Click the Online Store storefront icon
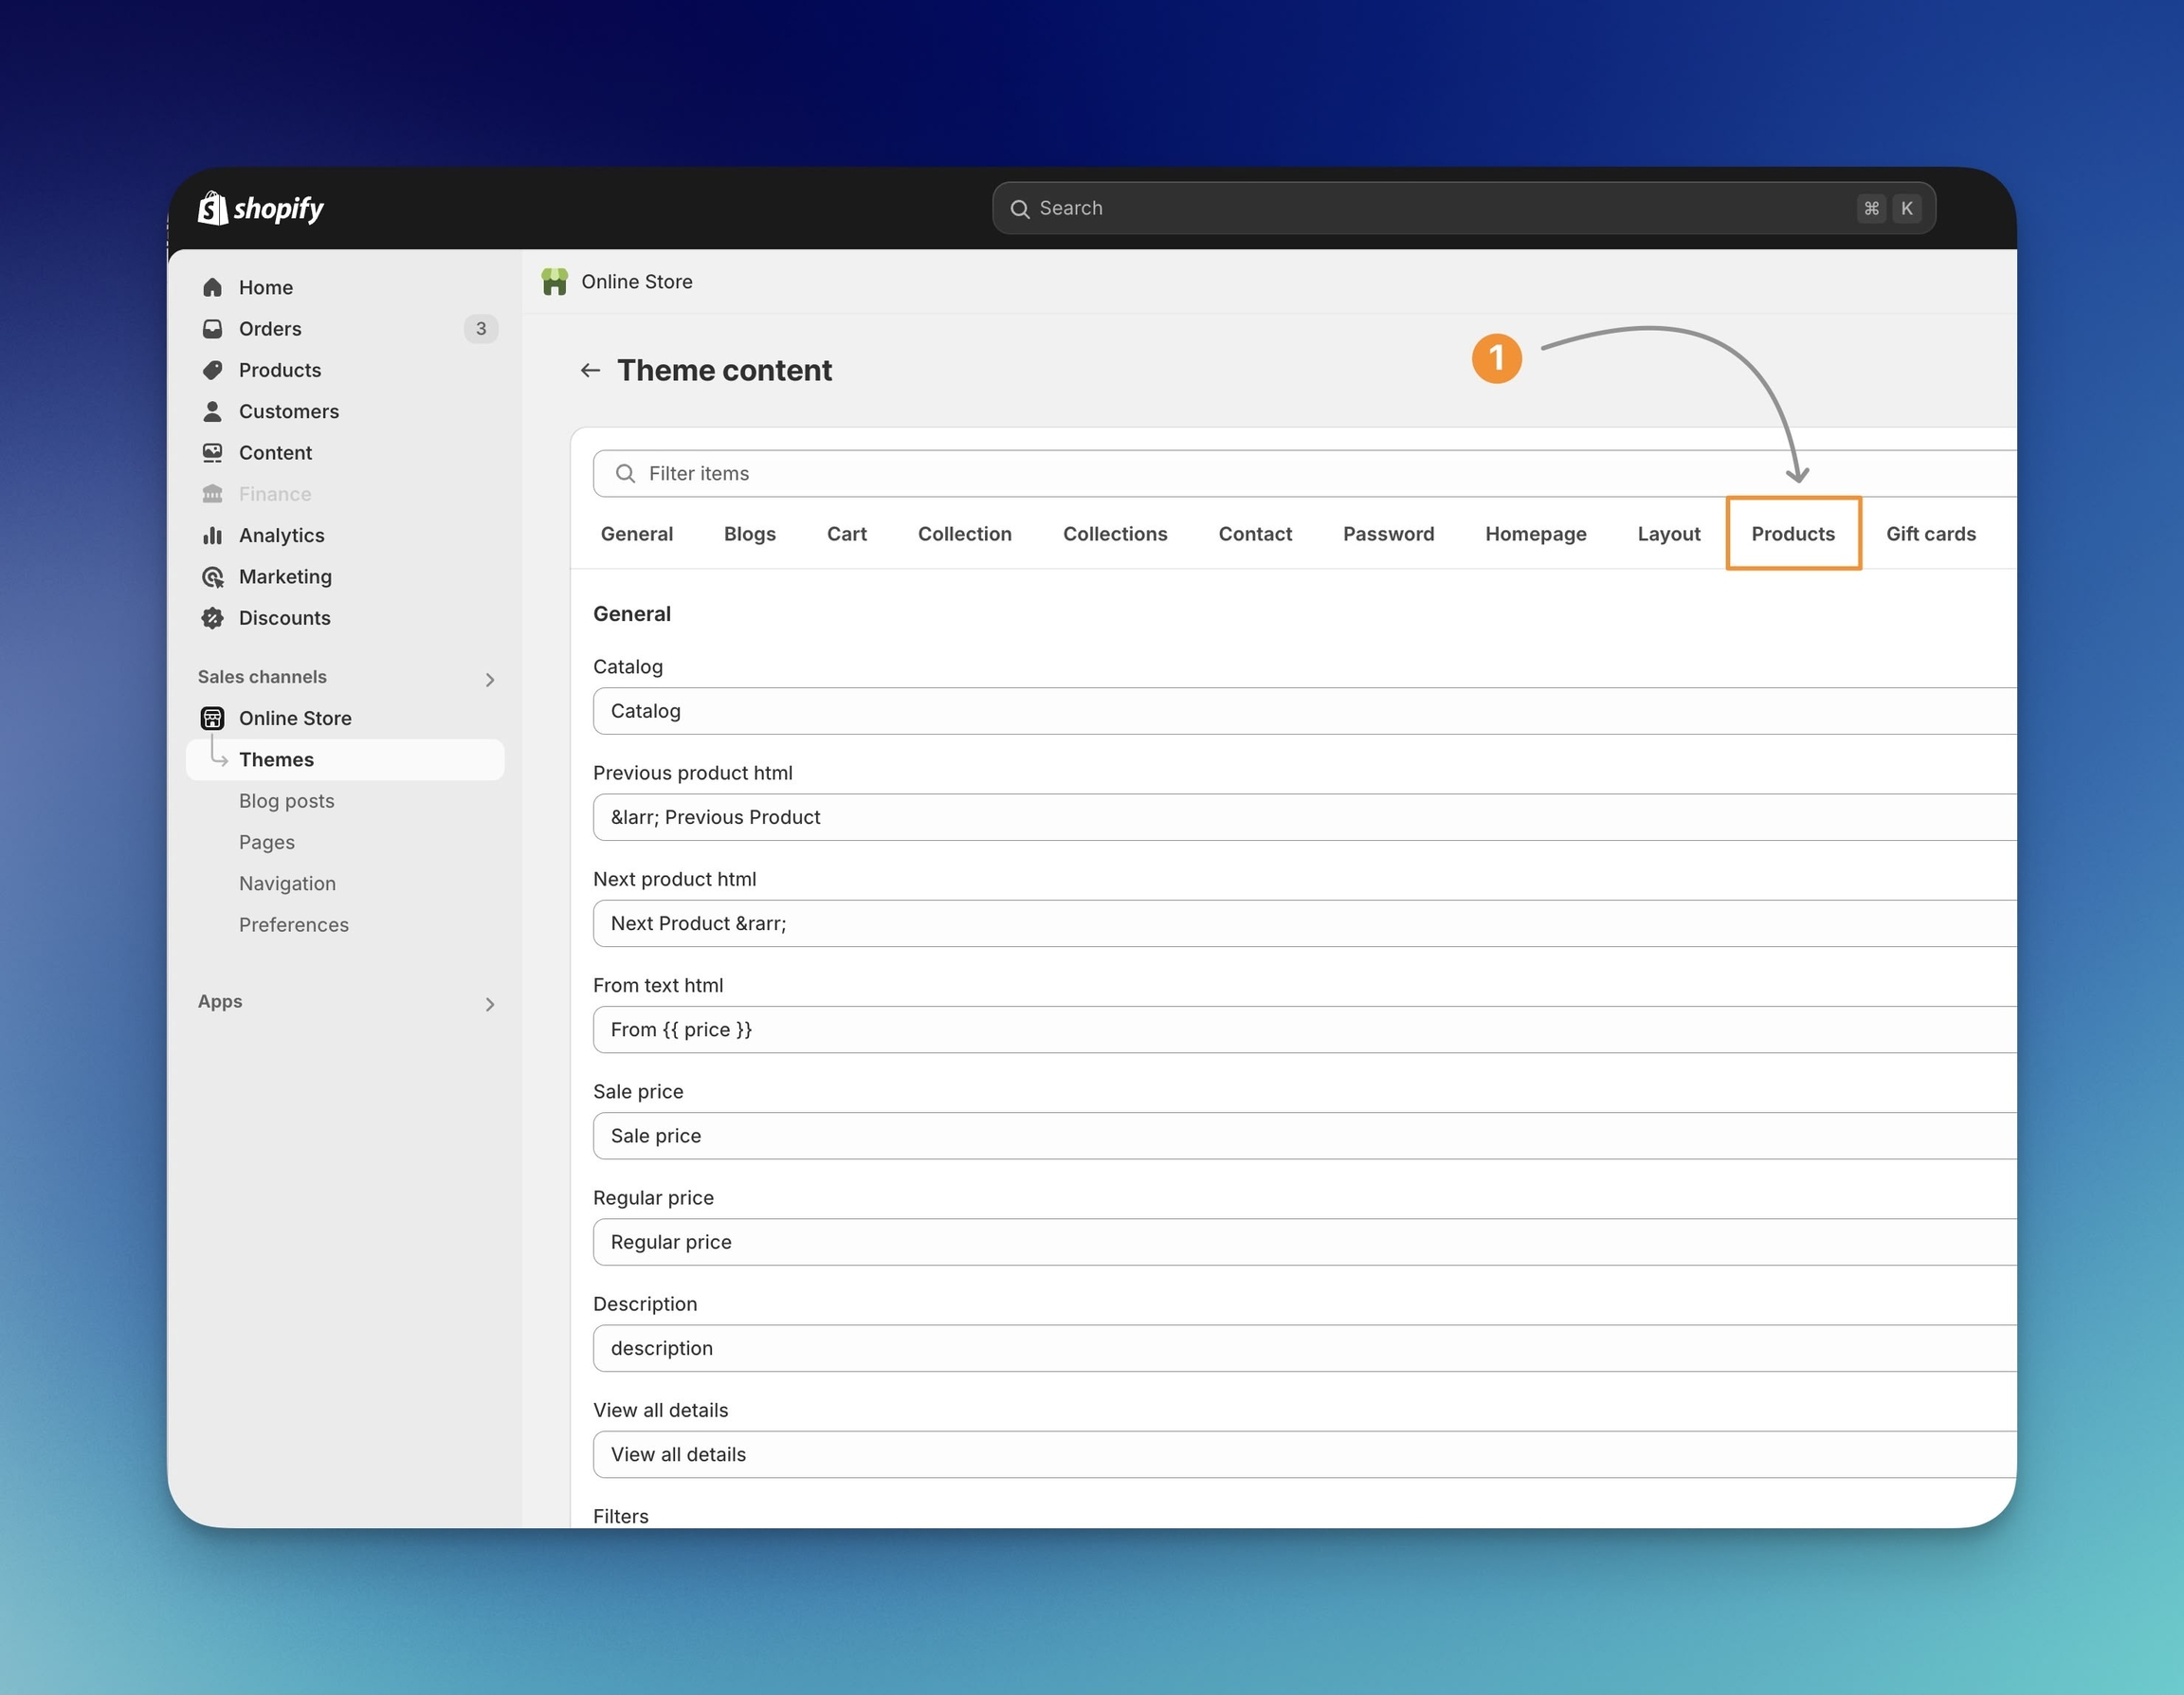Viewport: 2184px width, 1695px height. click(212, 718)
